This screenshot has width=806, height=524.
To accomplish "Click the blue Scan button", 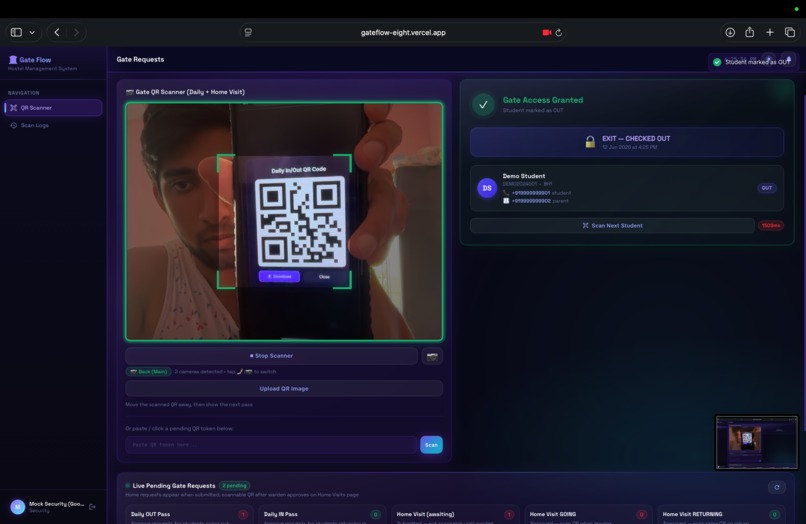I will (431, 445).
